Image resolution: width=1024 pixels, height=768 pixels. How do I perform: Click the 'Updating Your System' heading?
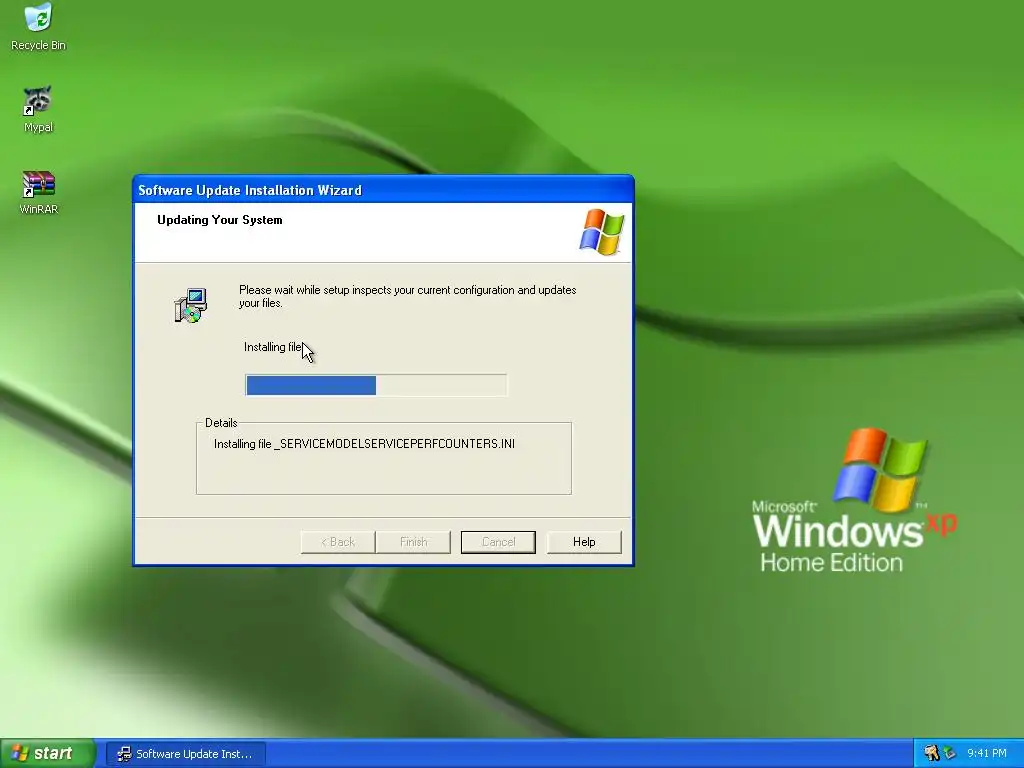219,220
